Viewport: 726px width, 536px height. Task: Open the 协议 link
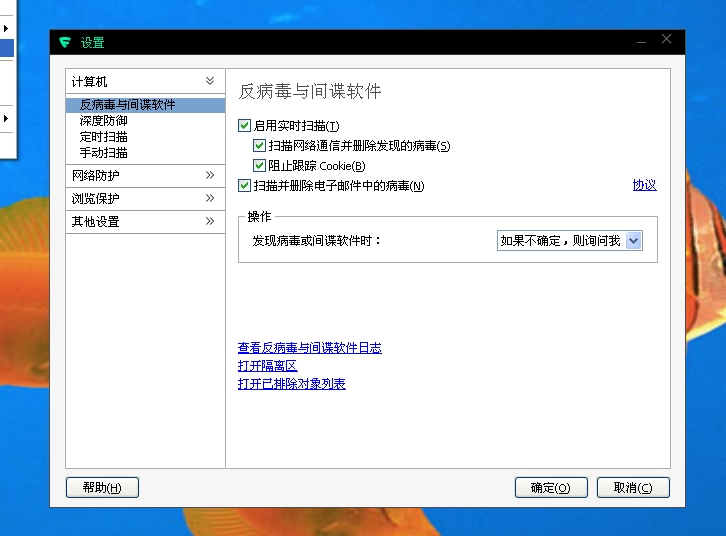click(644, 185)
